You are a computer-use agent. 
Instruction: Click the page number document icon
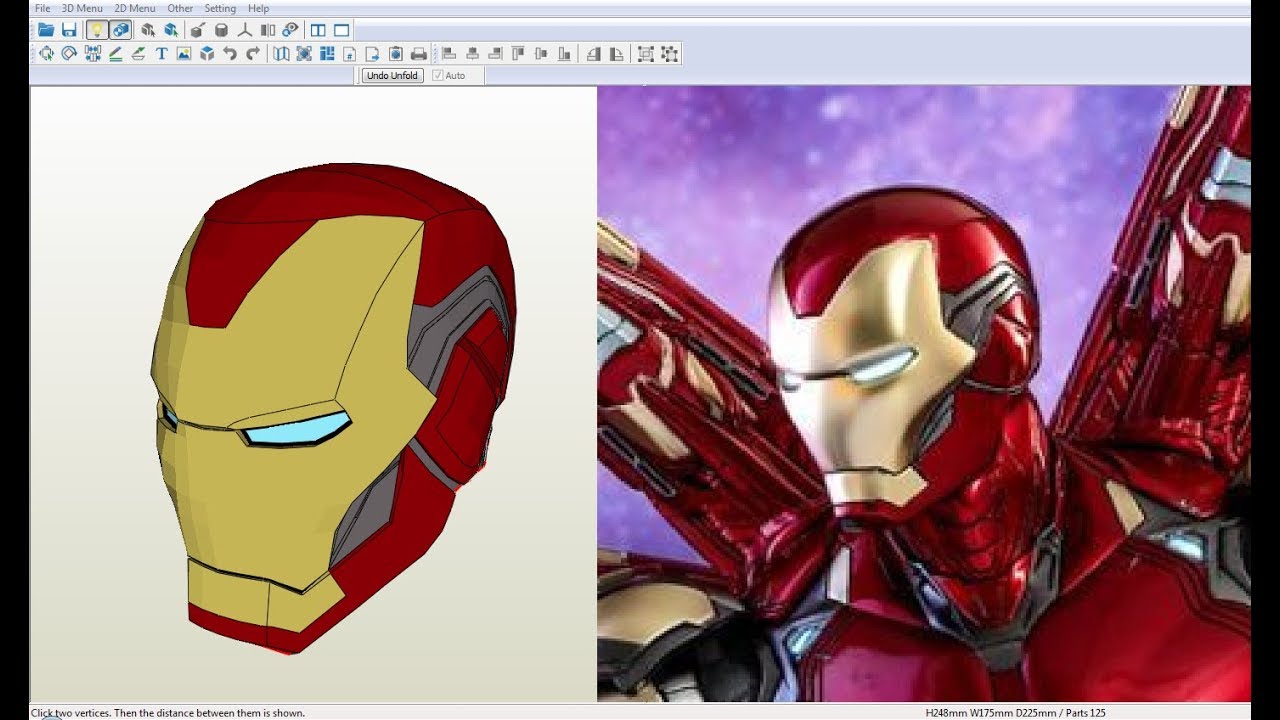coord(349,54)
